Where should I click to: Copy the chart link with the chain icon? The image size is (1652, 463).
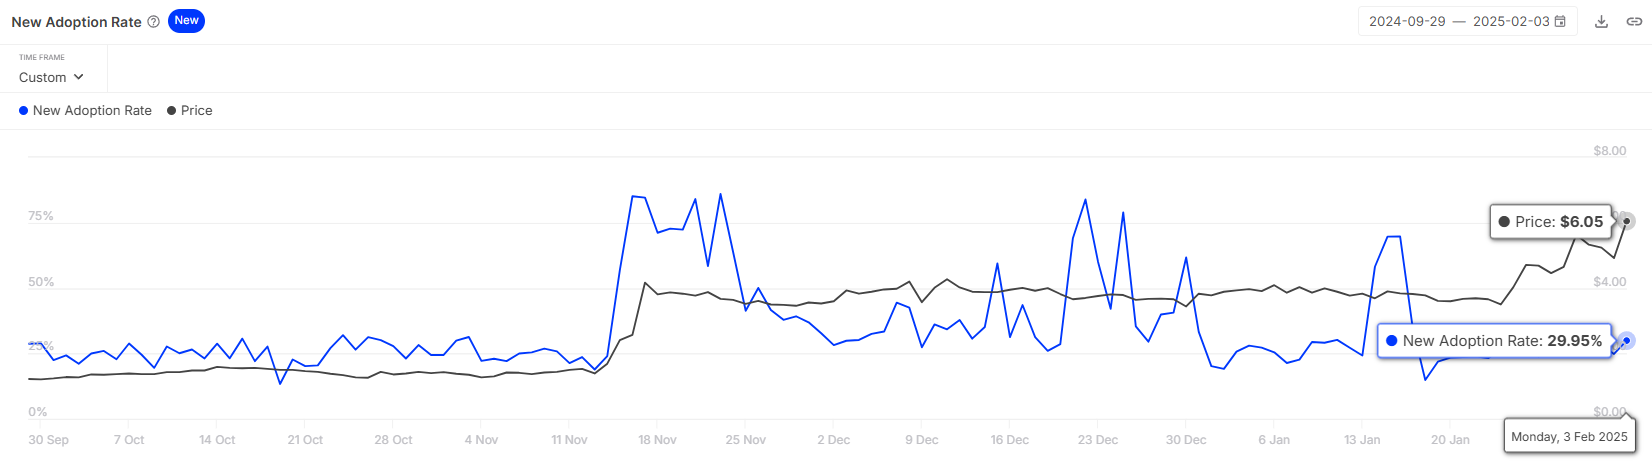pos(1634,22)
